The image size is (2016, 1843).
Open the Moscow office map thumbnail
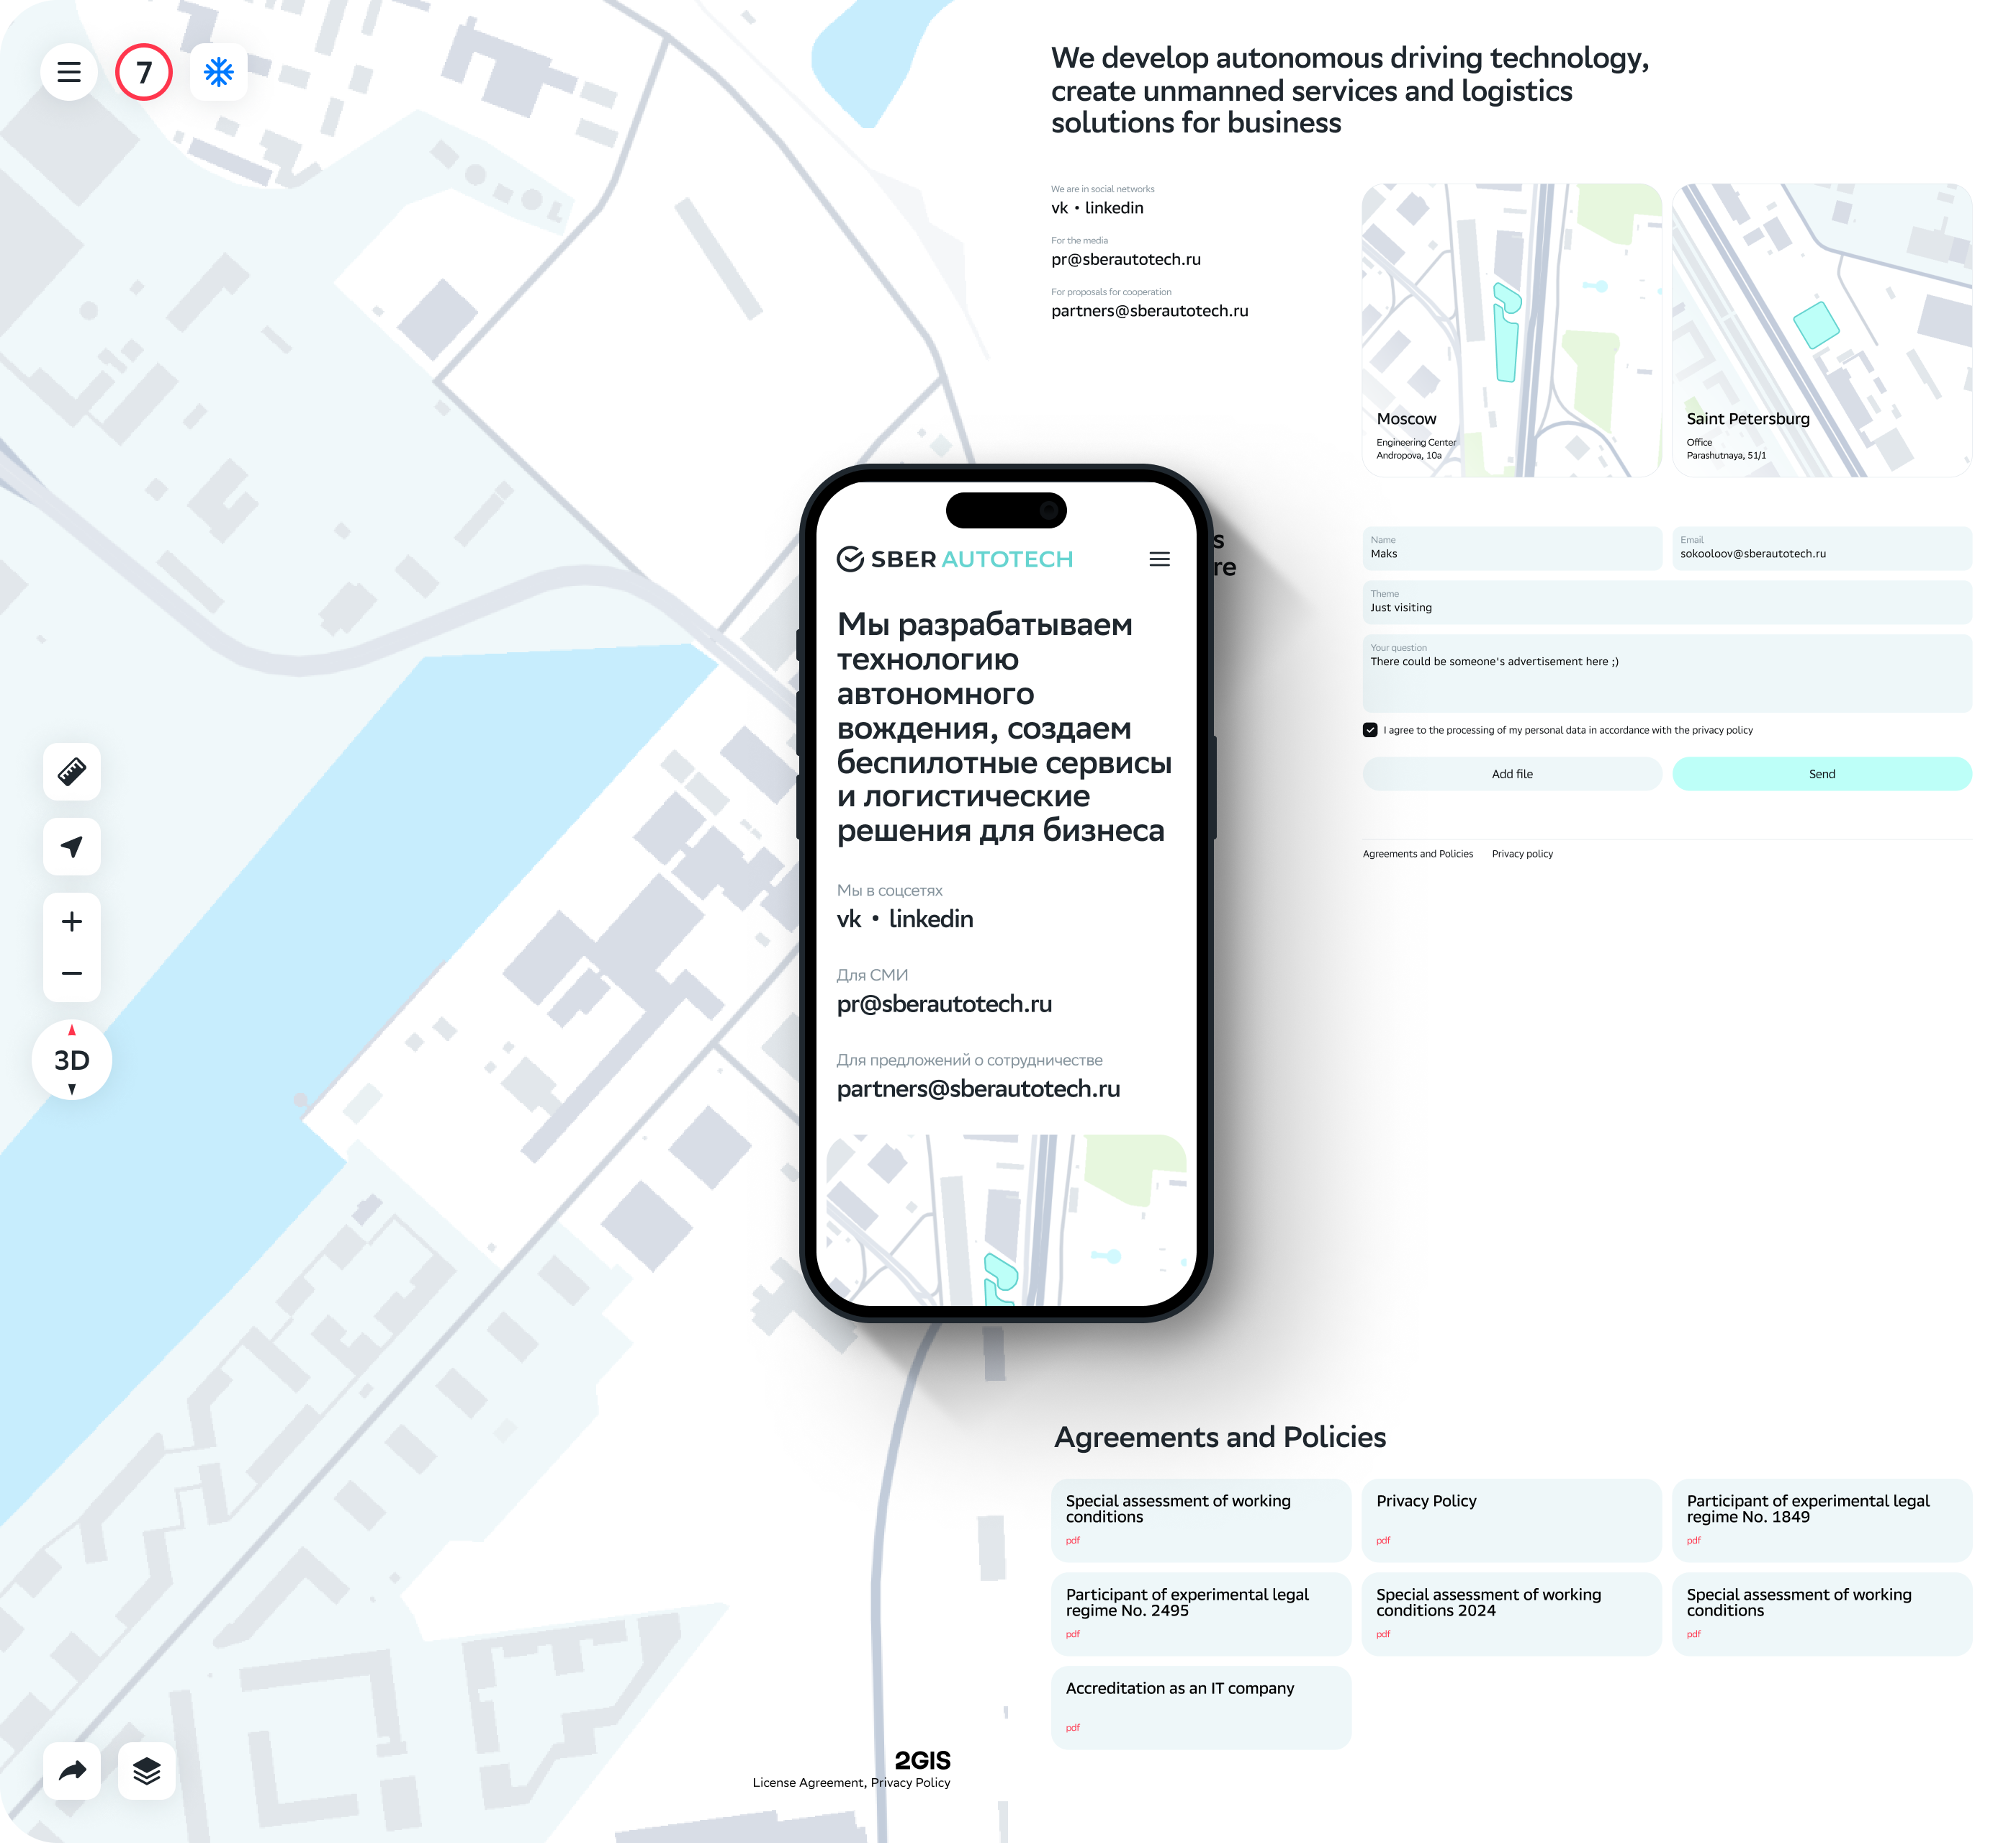pos(1511,330)
